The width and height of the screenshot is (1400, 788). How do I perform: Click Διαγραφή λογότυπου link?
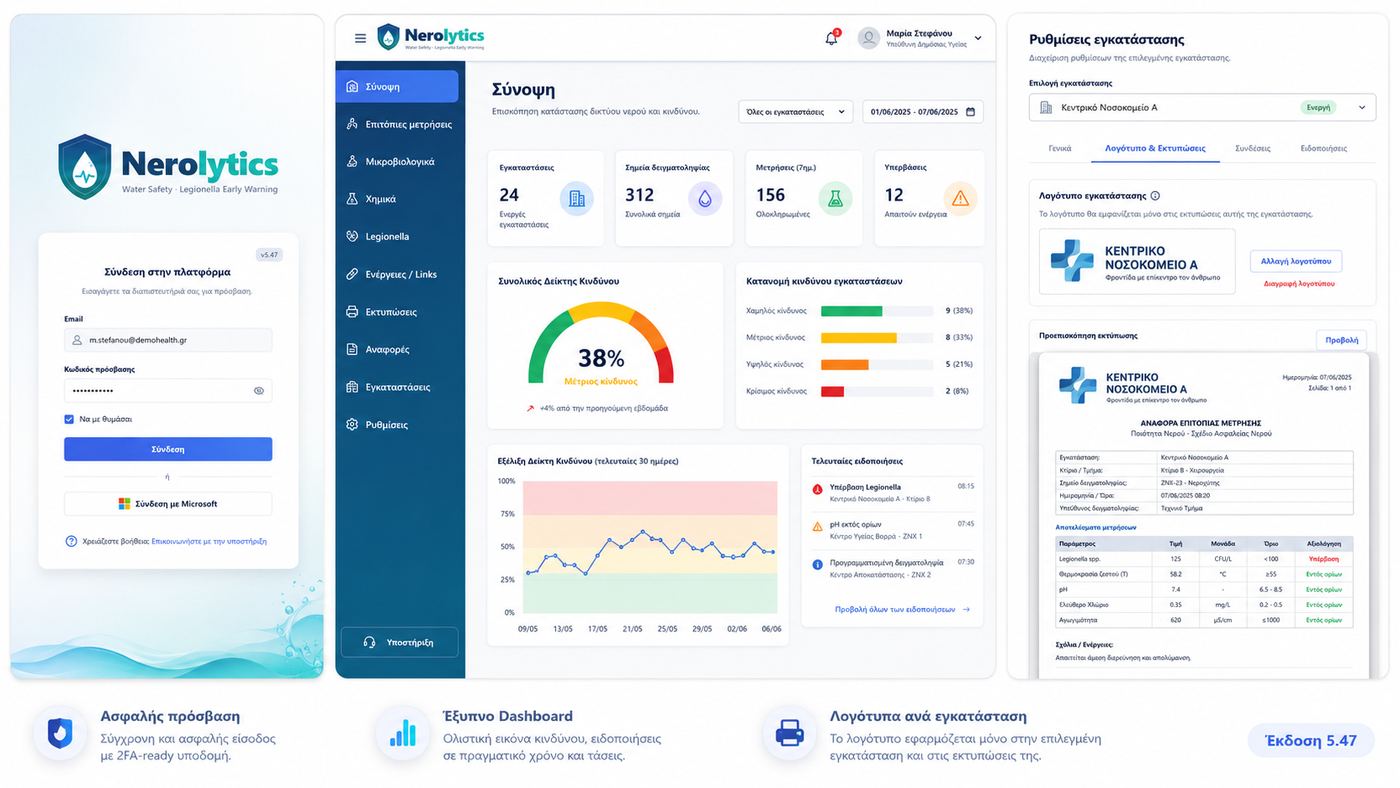coord(1299,283)
